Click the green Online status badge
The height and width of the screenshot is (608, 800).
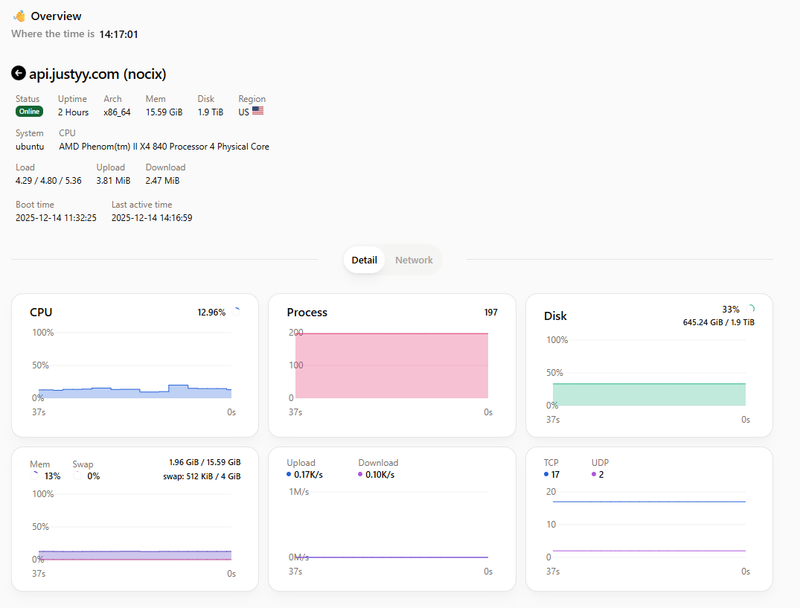tap(29, 112)
